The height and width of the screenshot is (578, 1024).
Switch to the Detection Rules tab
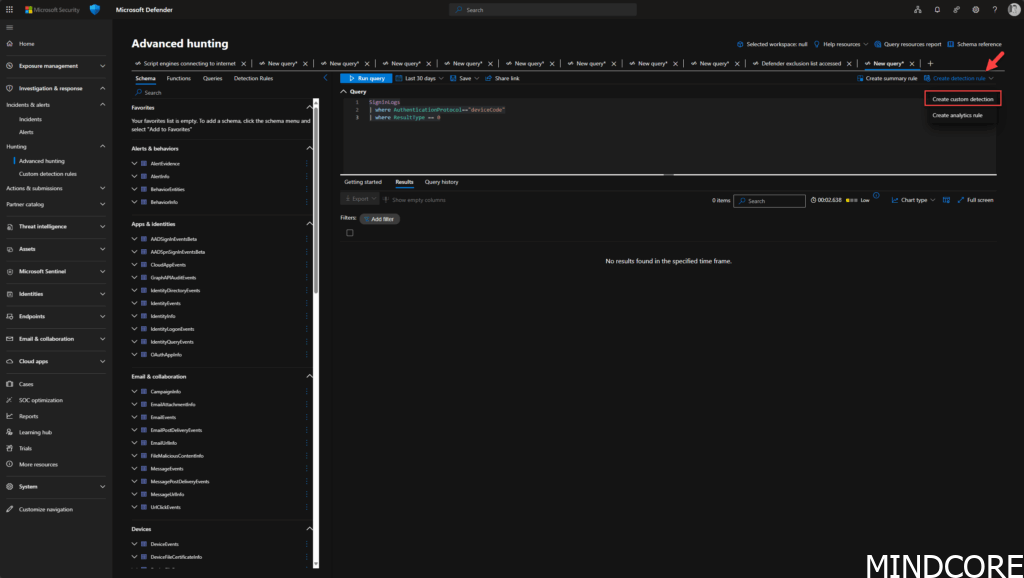click(x=253, y=78)
